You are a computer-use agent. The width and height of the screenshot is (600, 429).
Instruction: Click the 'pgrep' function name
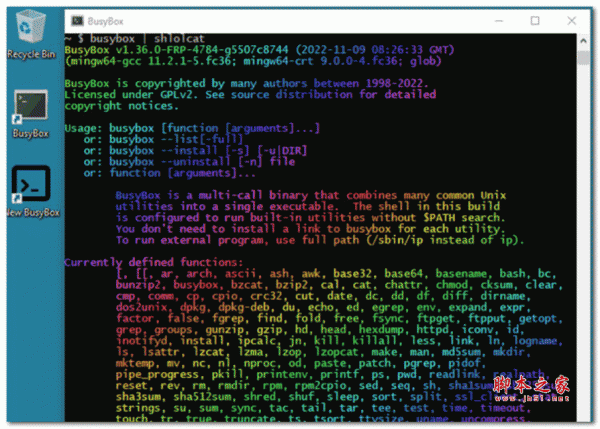coord(419,363)
